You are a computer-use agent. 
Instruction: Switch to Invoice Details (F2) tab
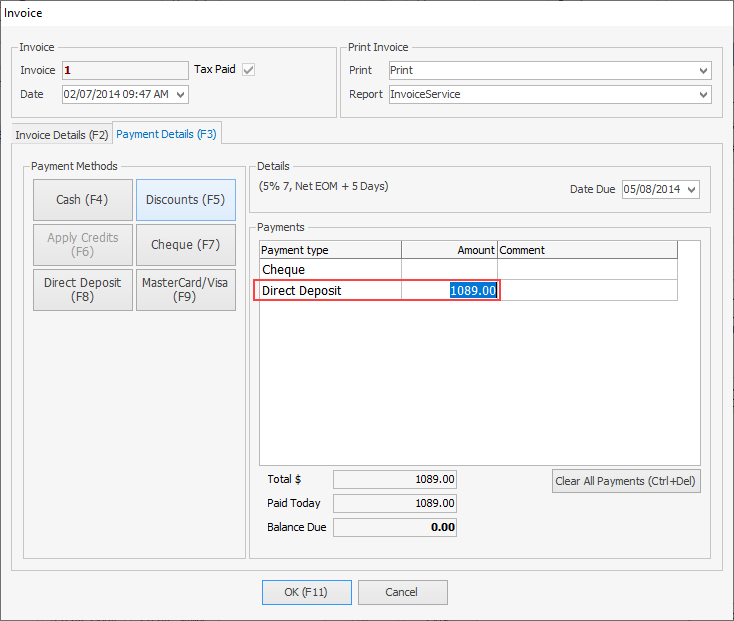tap(61, 134)
